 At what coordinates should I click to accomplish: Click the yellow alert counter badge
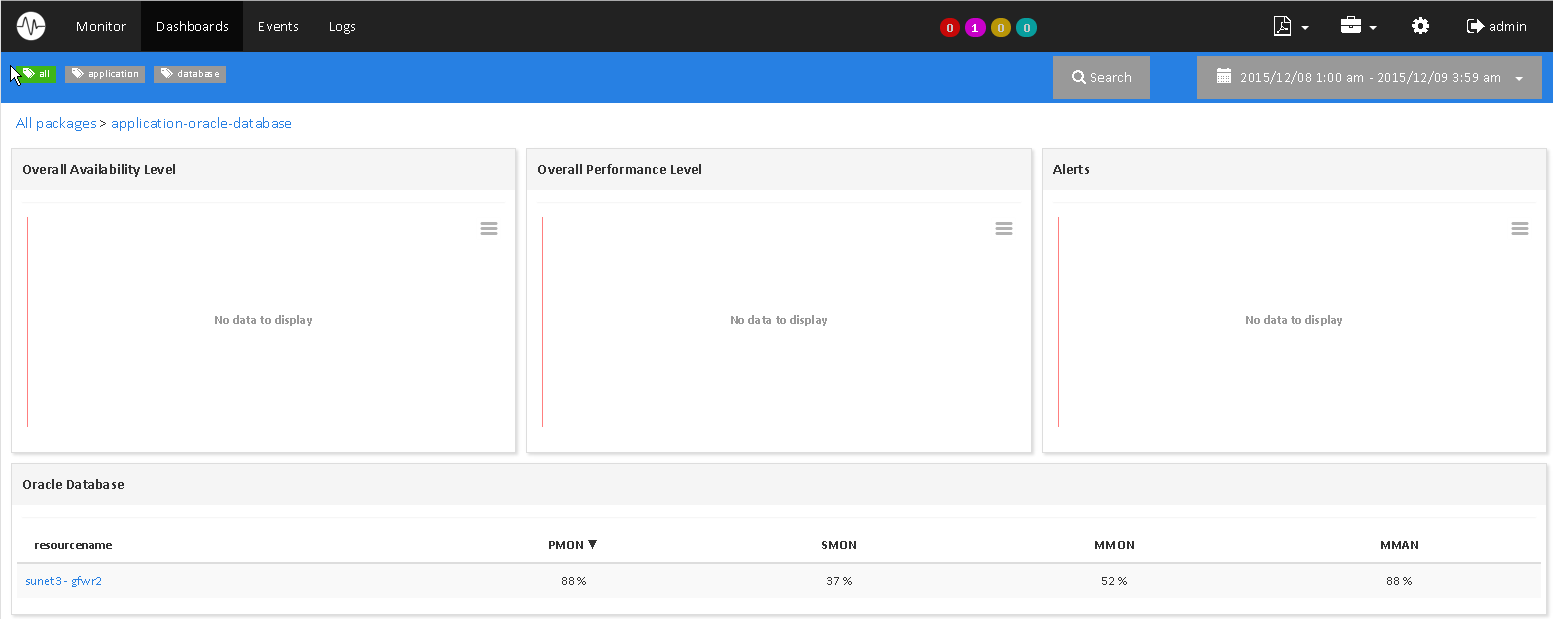(x=1001, y=28)
